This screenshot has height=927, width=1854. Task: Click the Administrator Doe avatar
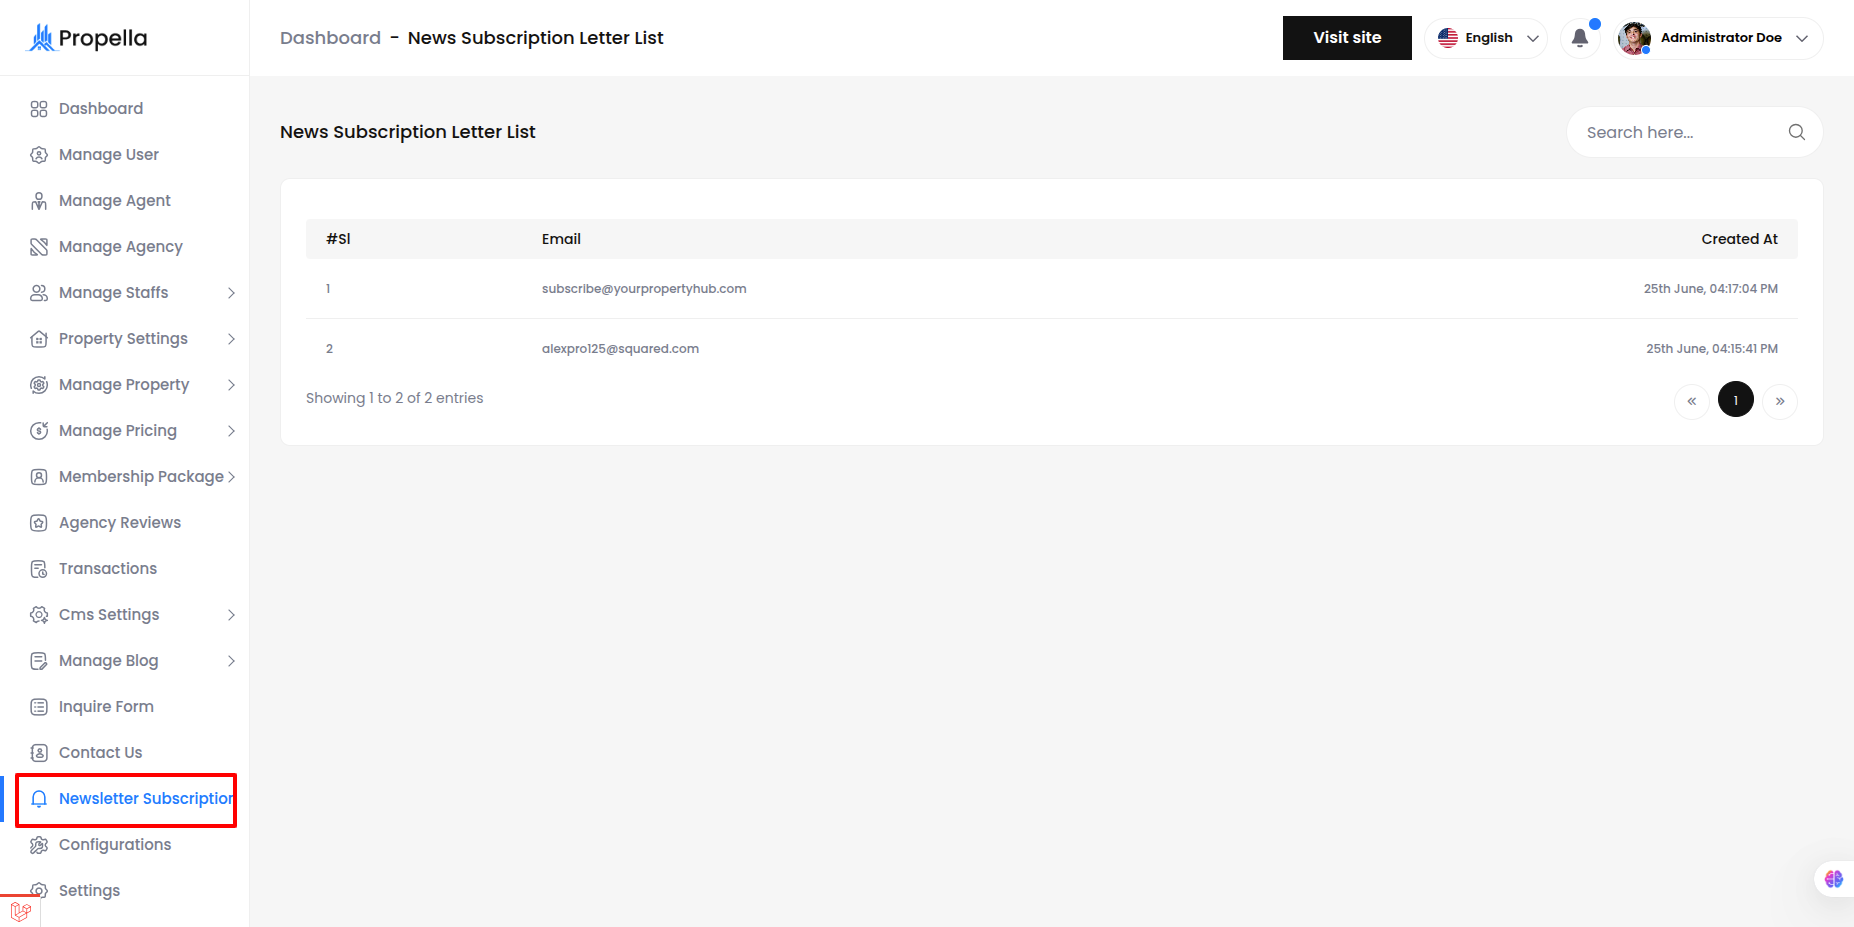pos(1634,38)
